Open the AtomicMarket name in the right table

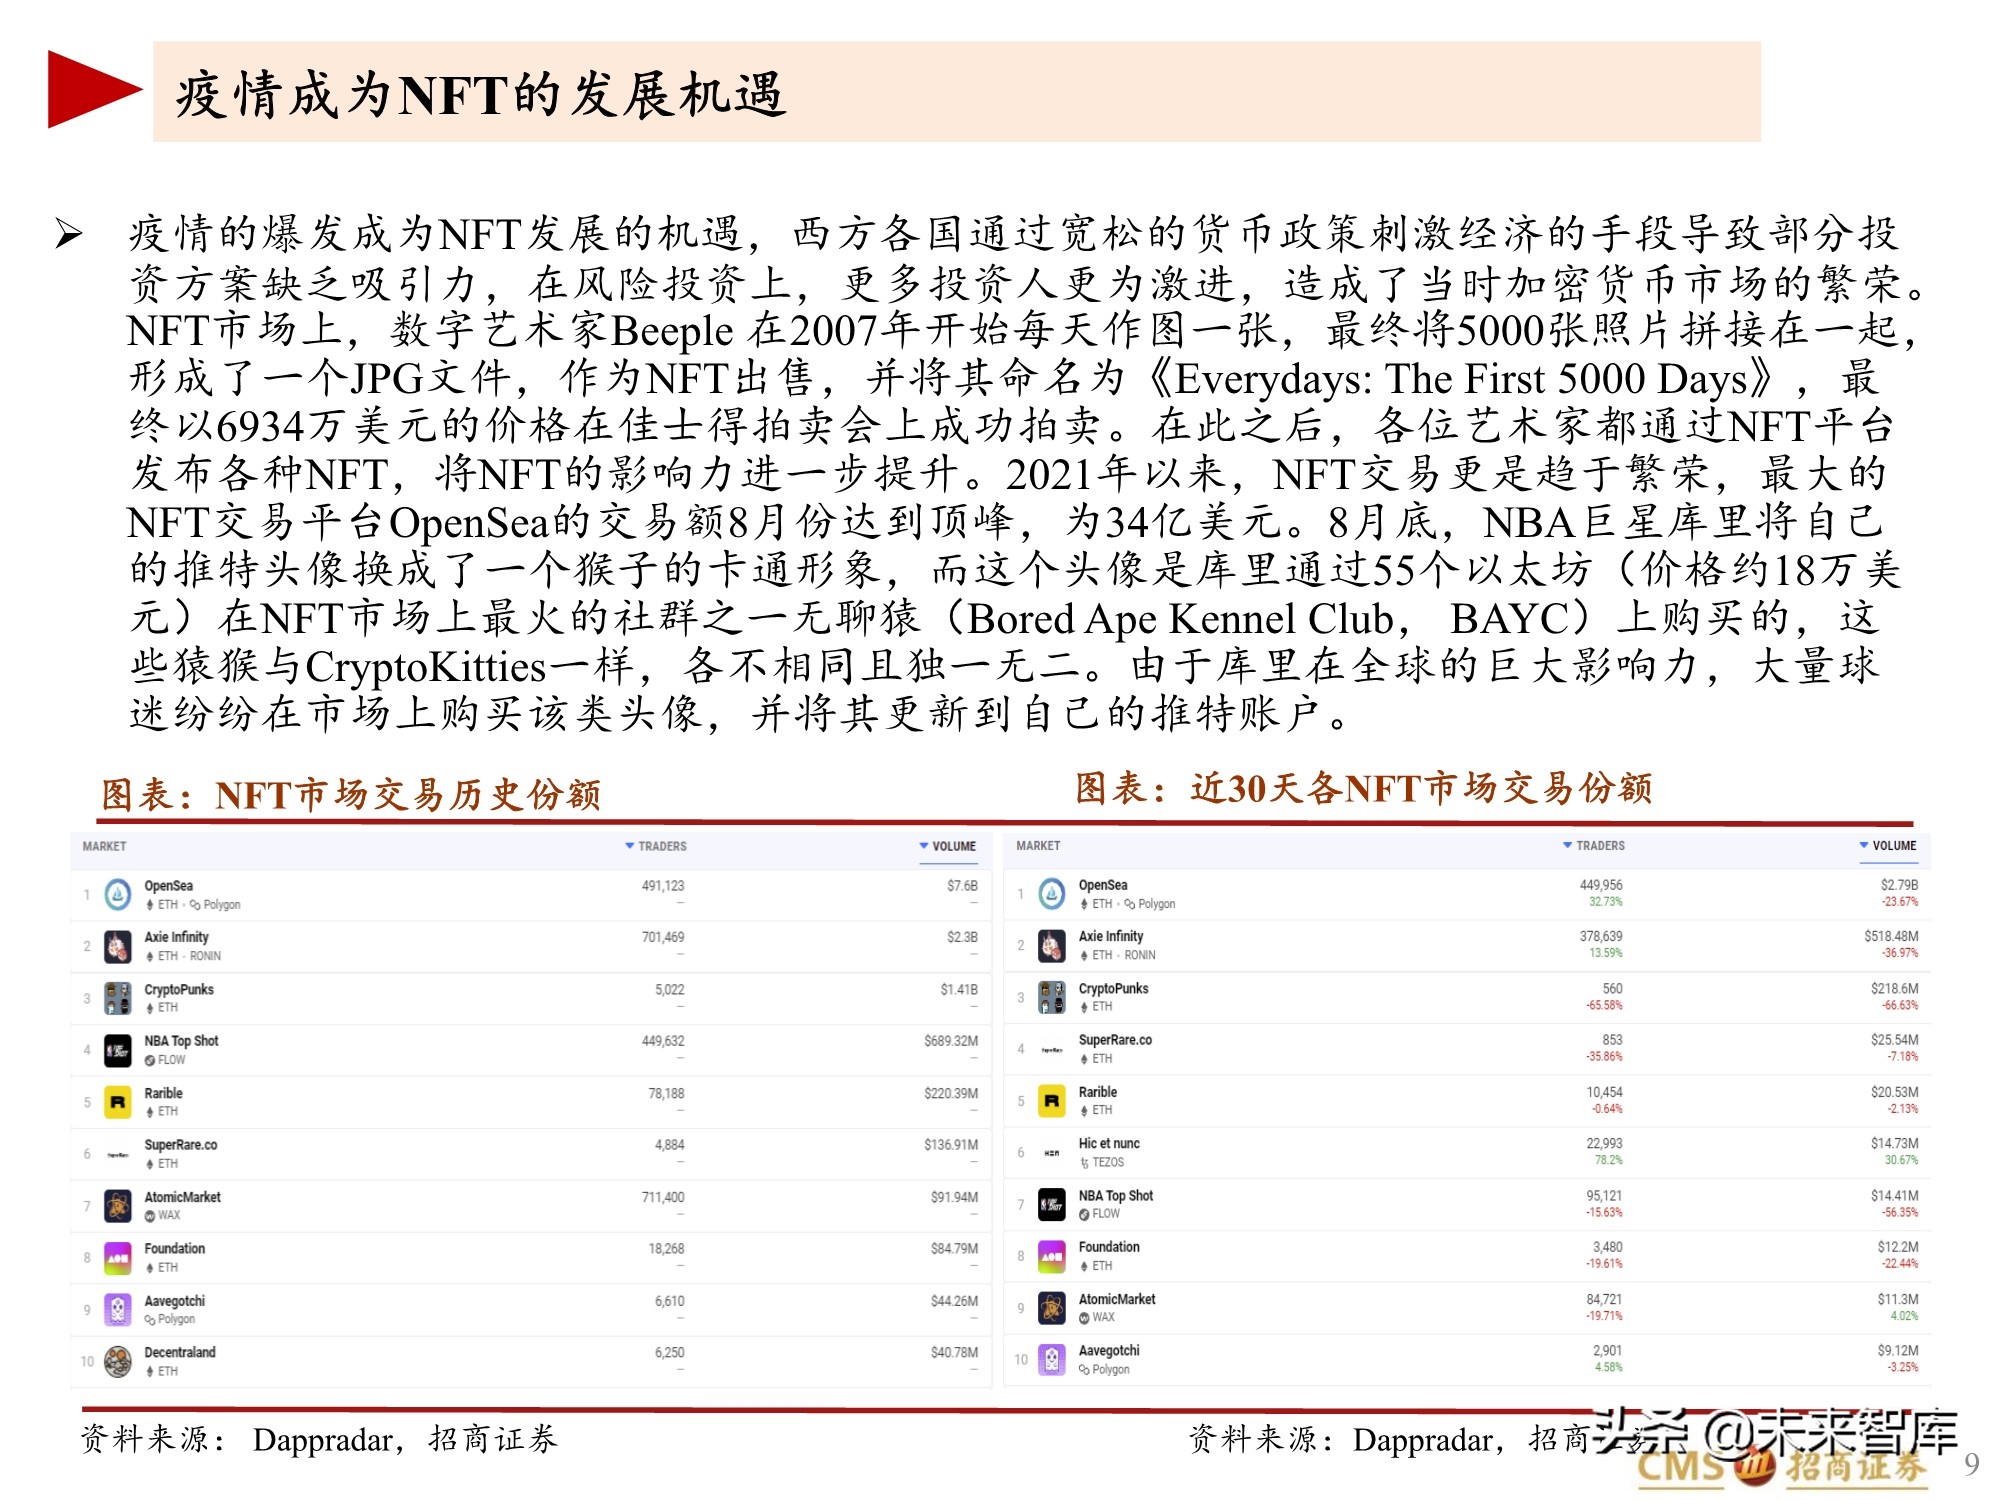click(1117, 1299)
